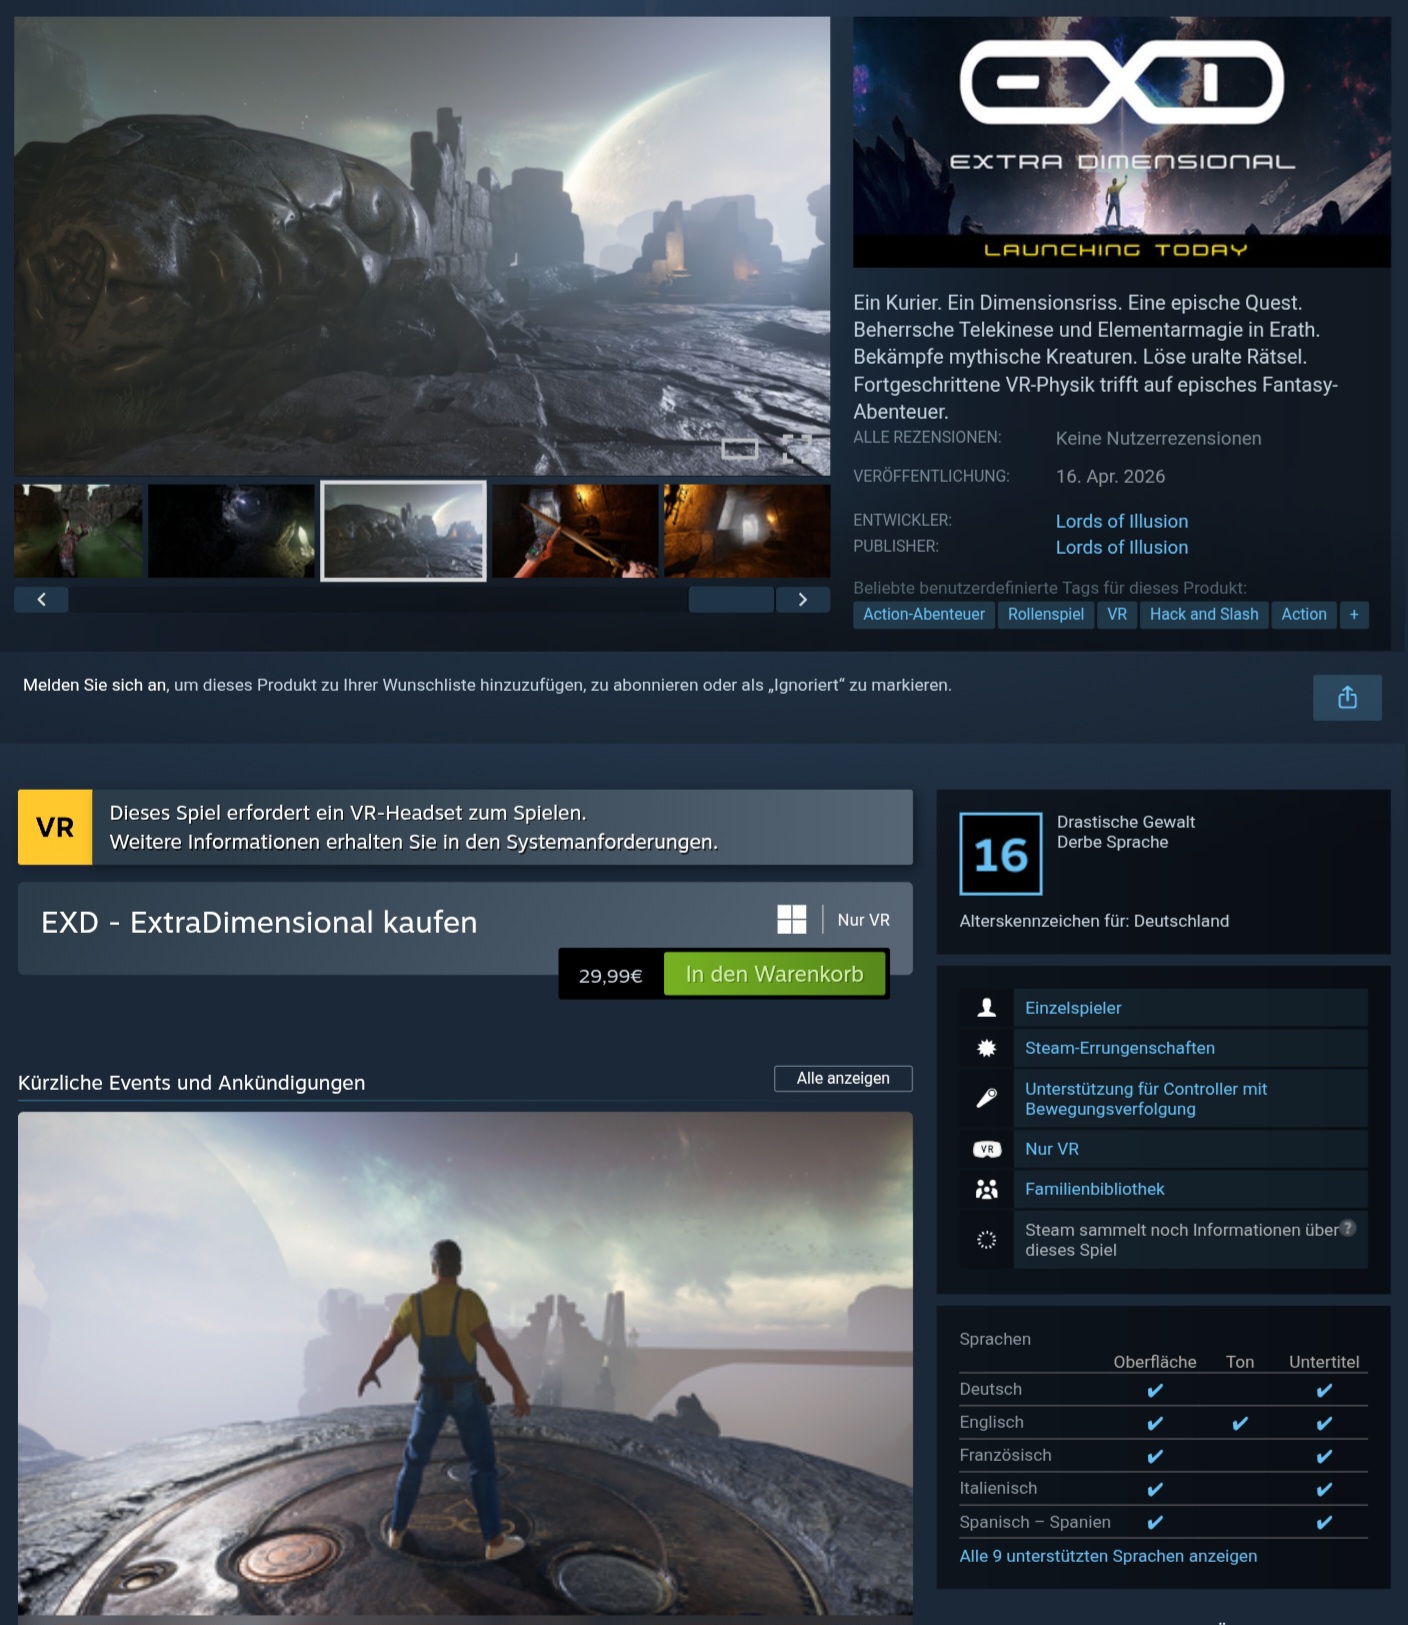The image size is (1408, 1625).
Task: Click the EXD Extra Dimensional header image
Action: [x=1121, y=142]
